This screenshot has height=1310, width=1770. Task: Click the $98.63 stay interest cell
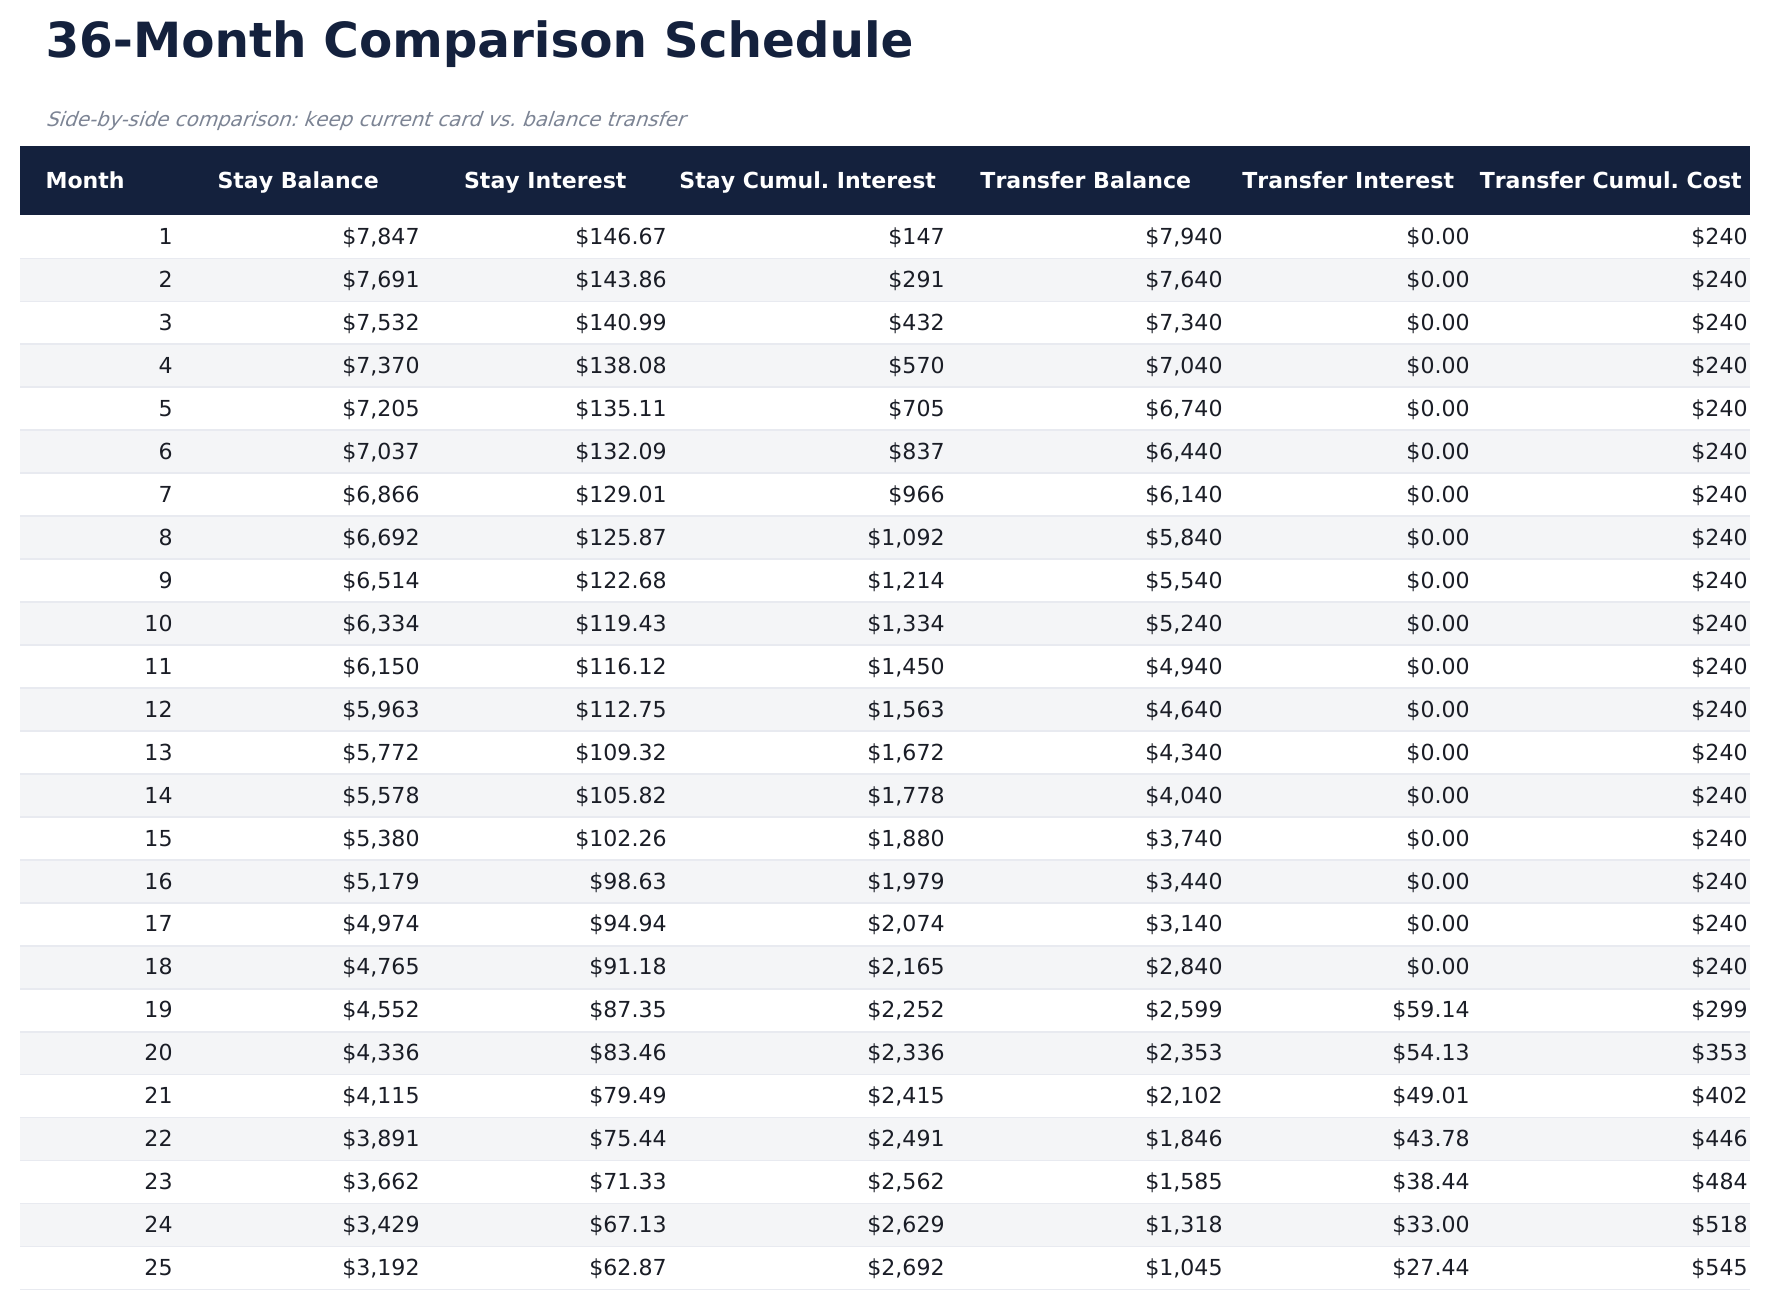point(628,882)
